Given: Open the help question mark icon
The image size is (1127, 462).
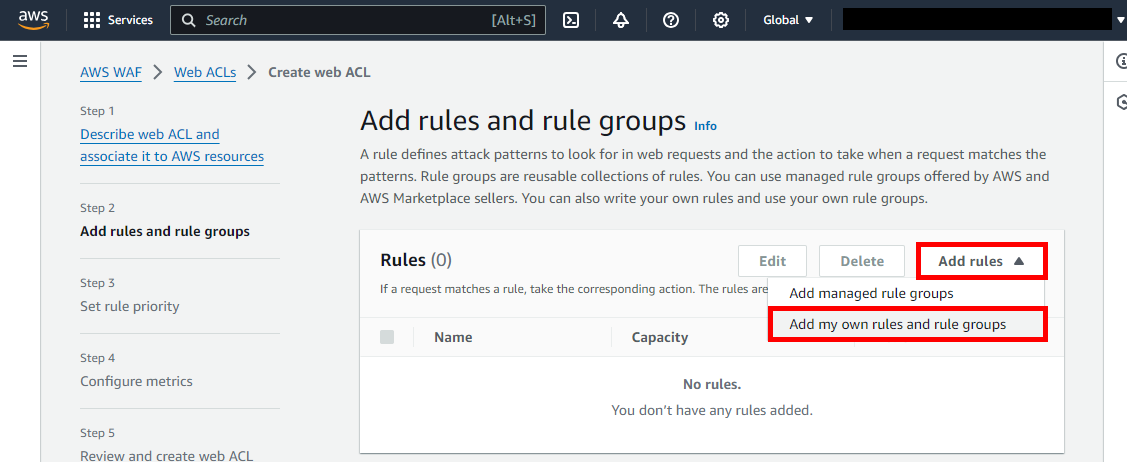Looking at the screenshot, I should pos(671,20).
